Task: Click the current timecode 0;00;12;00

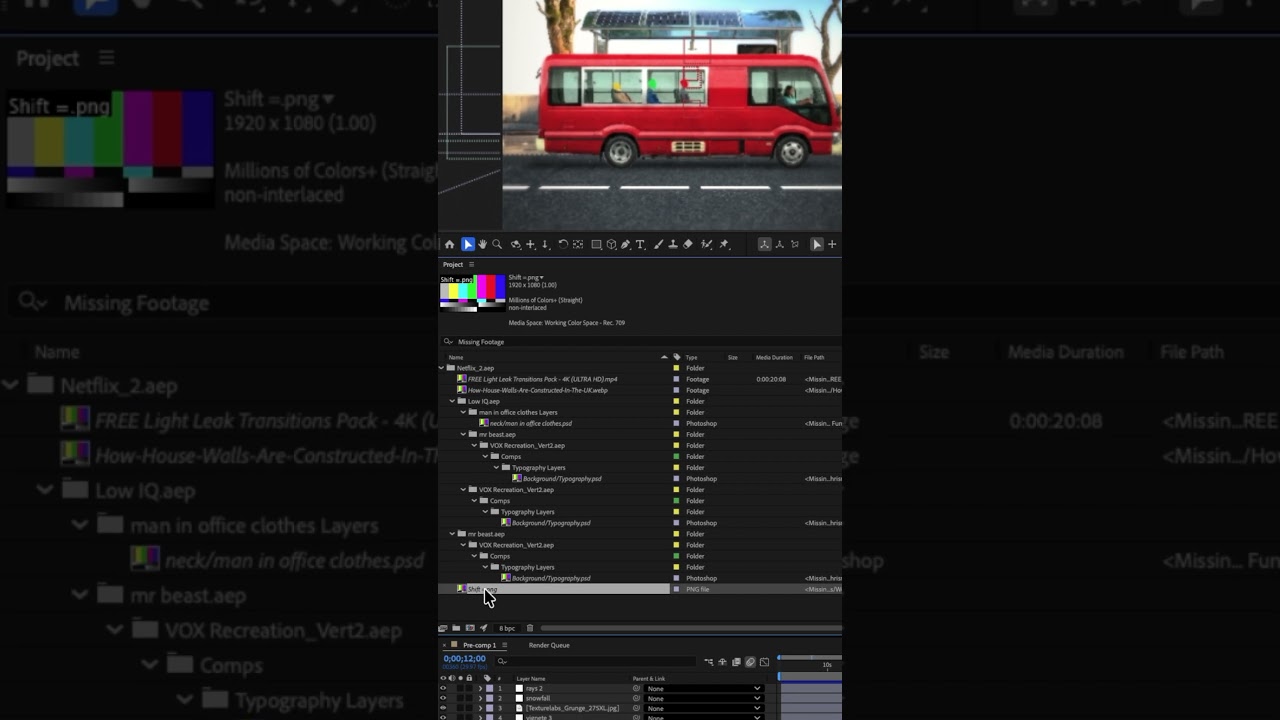Action: pyautogui.click(x=465, y=659)
